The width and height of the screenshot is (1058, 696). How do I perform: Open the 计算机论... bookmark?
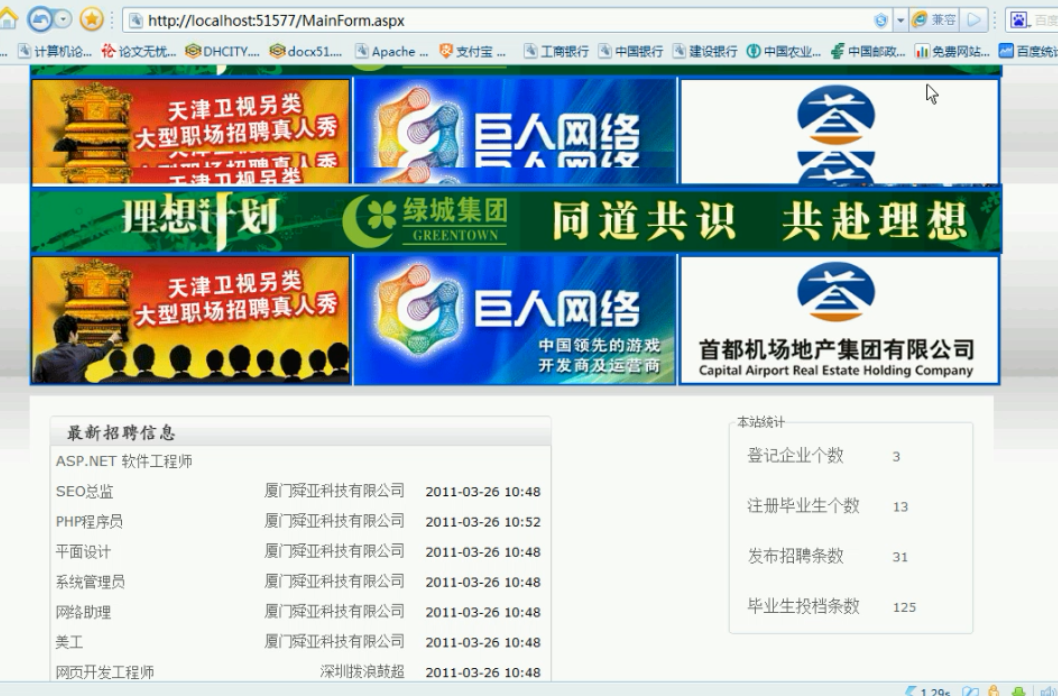point(55,51)
